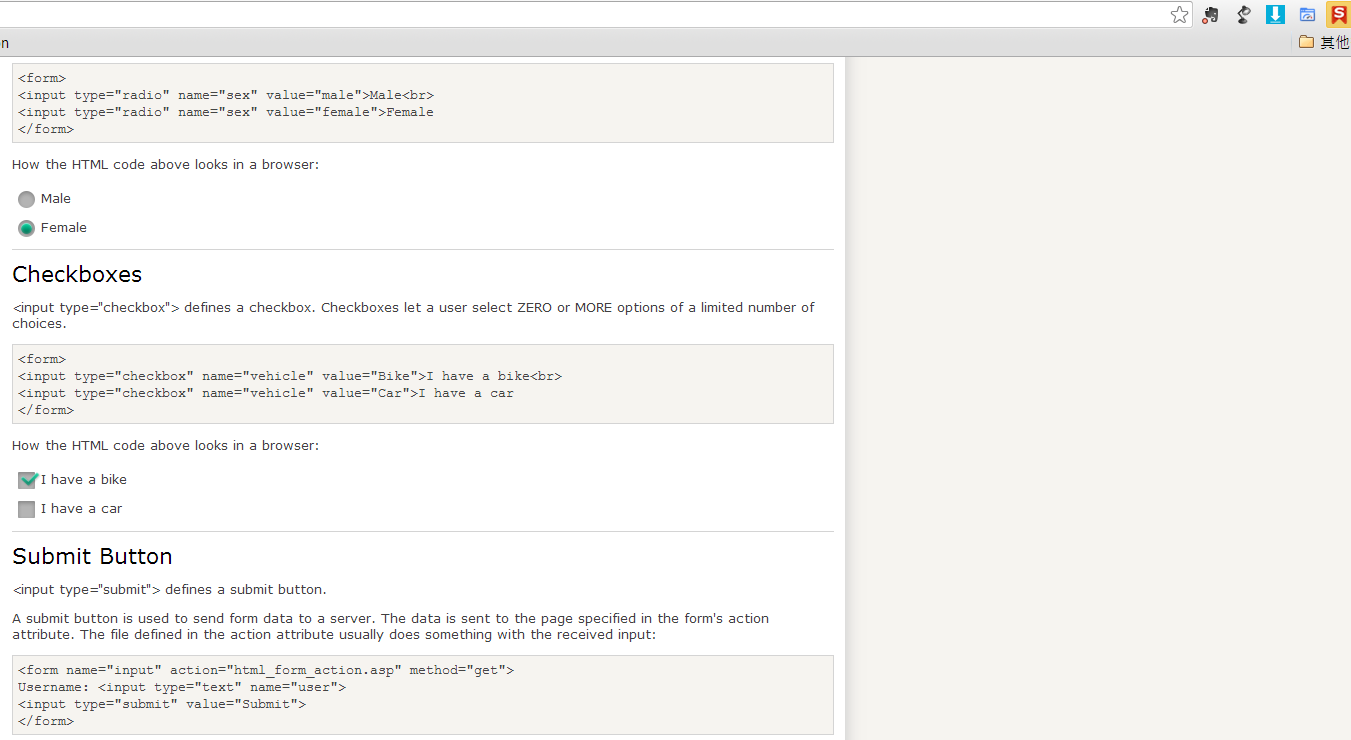Click the code line containing value="male"

(226, 95)
